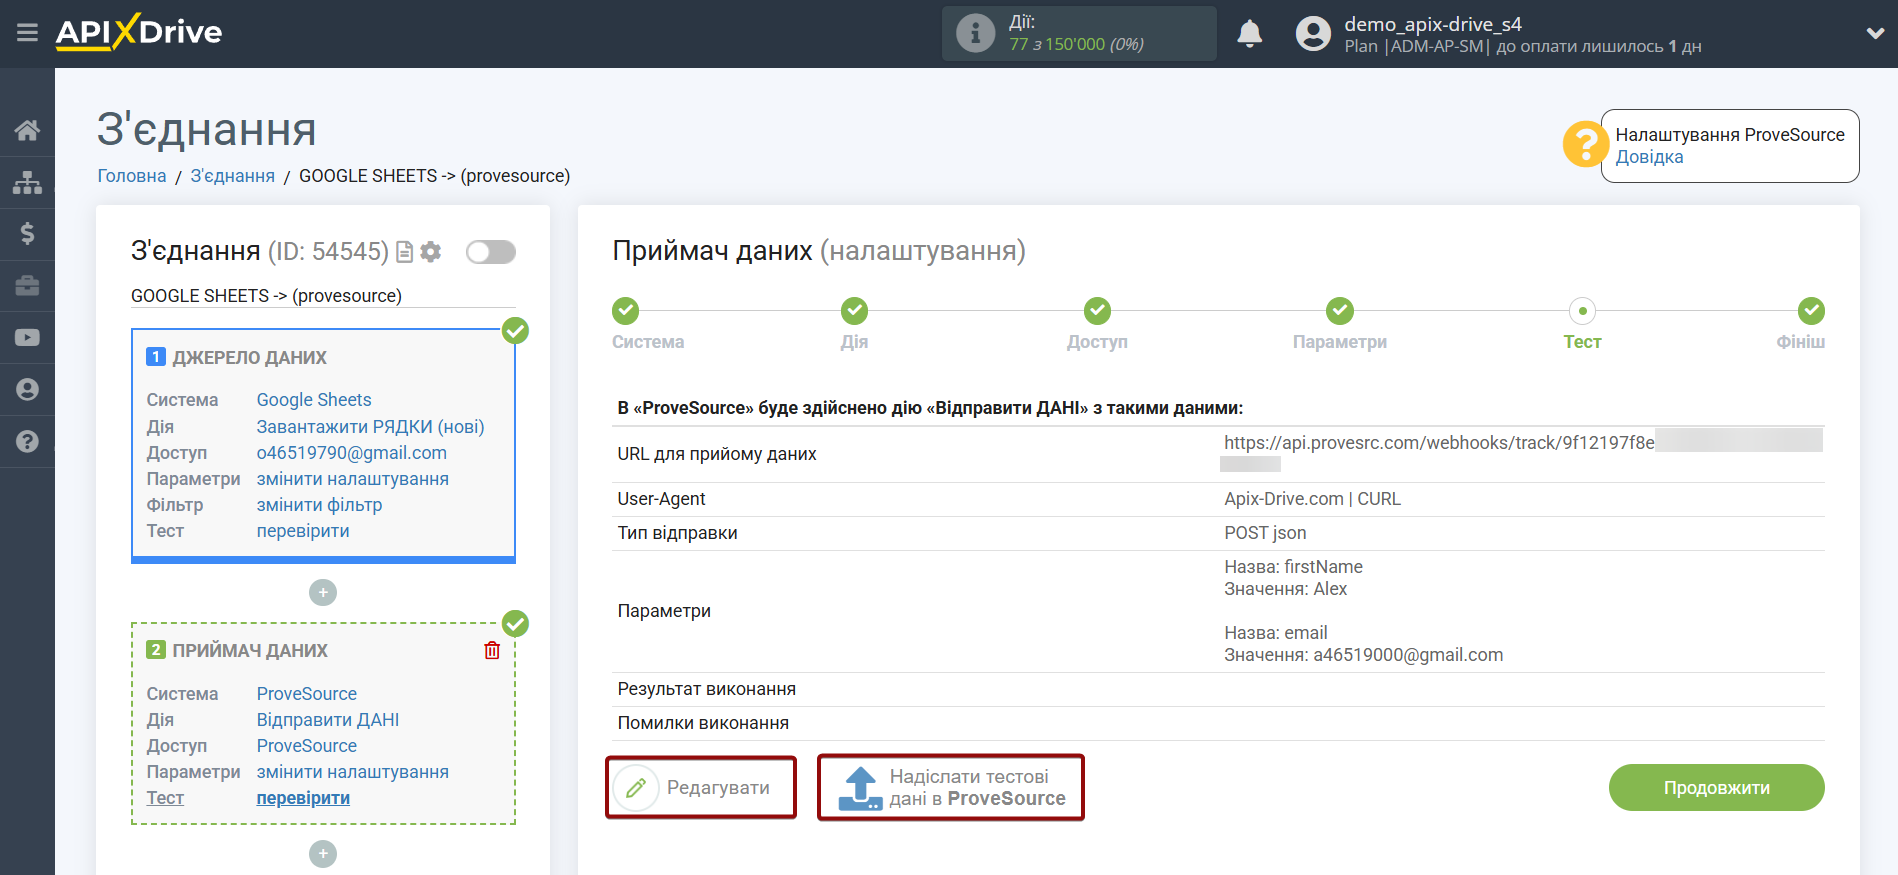Expand the account dropdown arrow
Image resolution: width=1898 pixels, height=875 pixels.
tap(1875, 33)
